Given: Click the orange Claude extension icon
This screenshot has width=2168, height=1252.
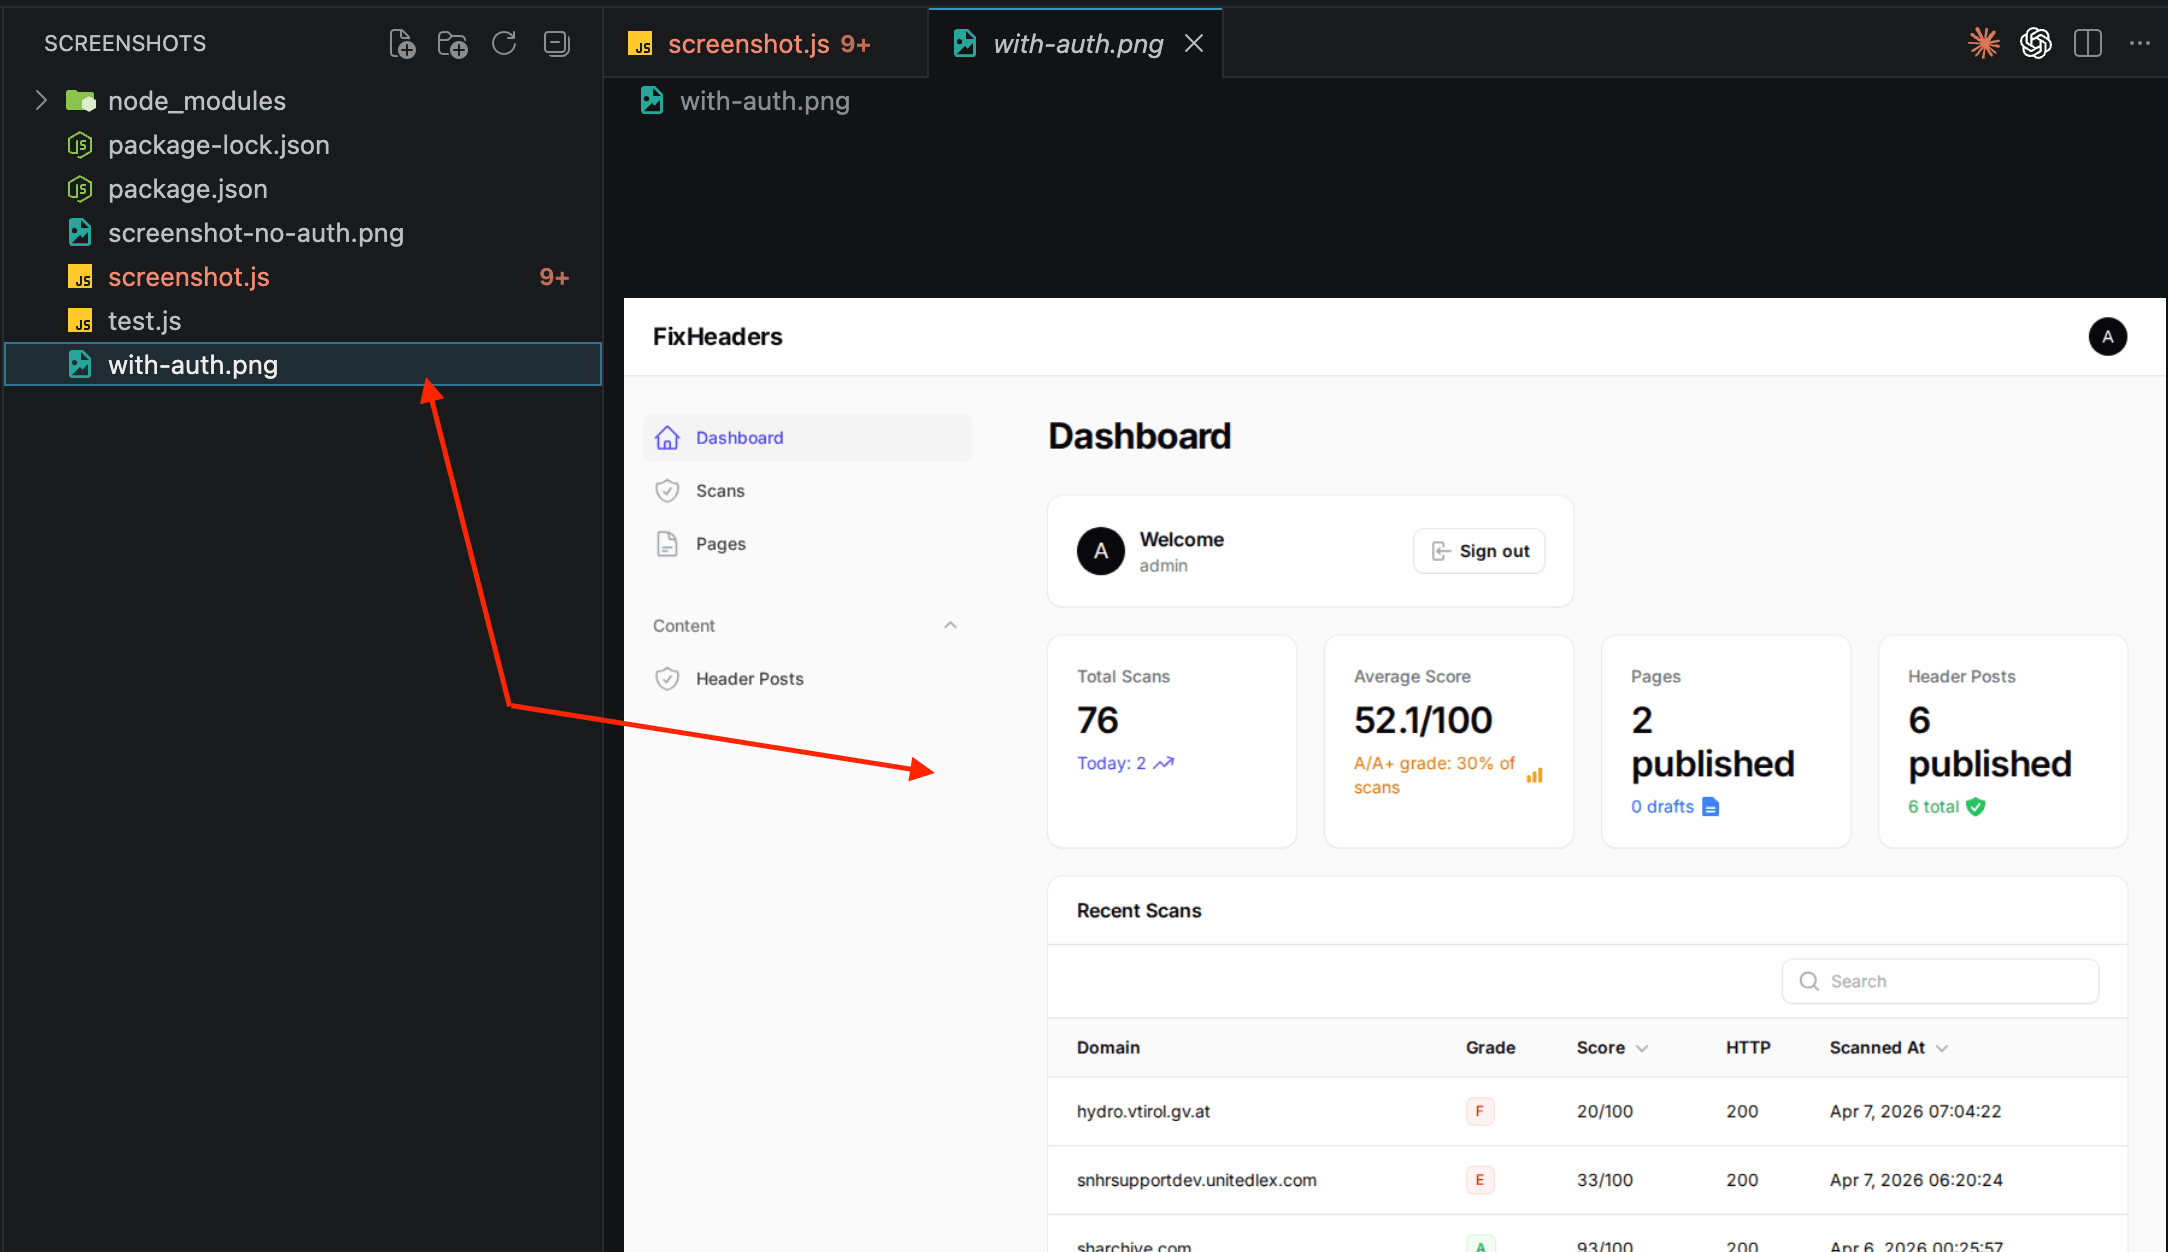Looking at the screenshot, I should 1984,43.
